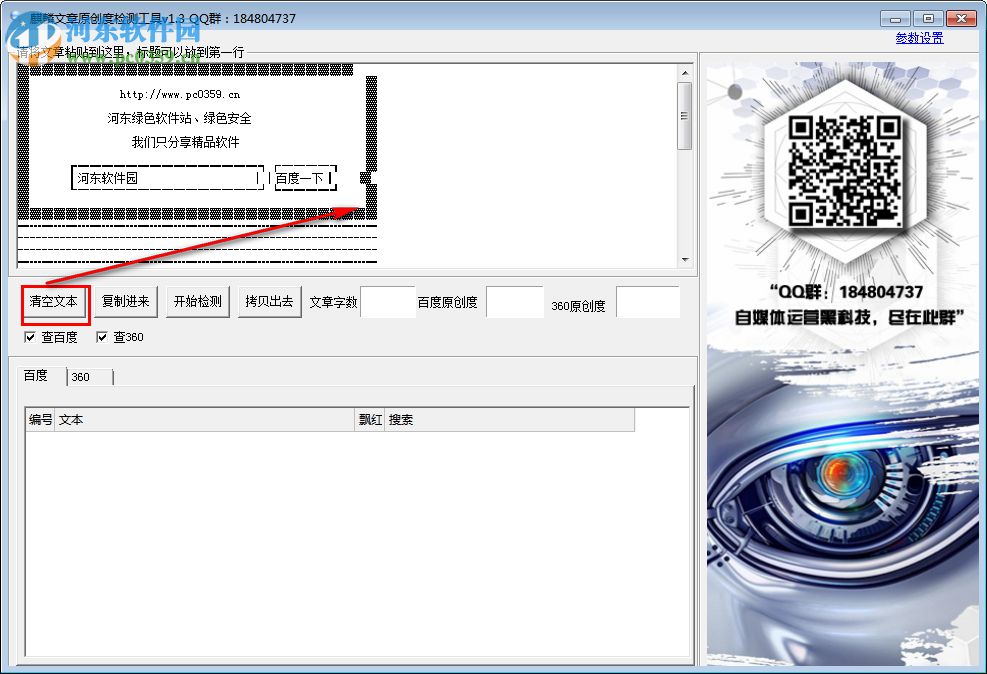Click the text area scroll-down arrow
Viewport: 987px width, 674px height.
[x=685, y=259]
